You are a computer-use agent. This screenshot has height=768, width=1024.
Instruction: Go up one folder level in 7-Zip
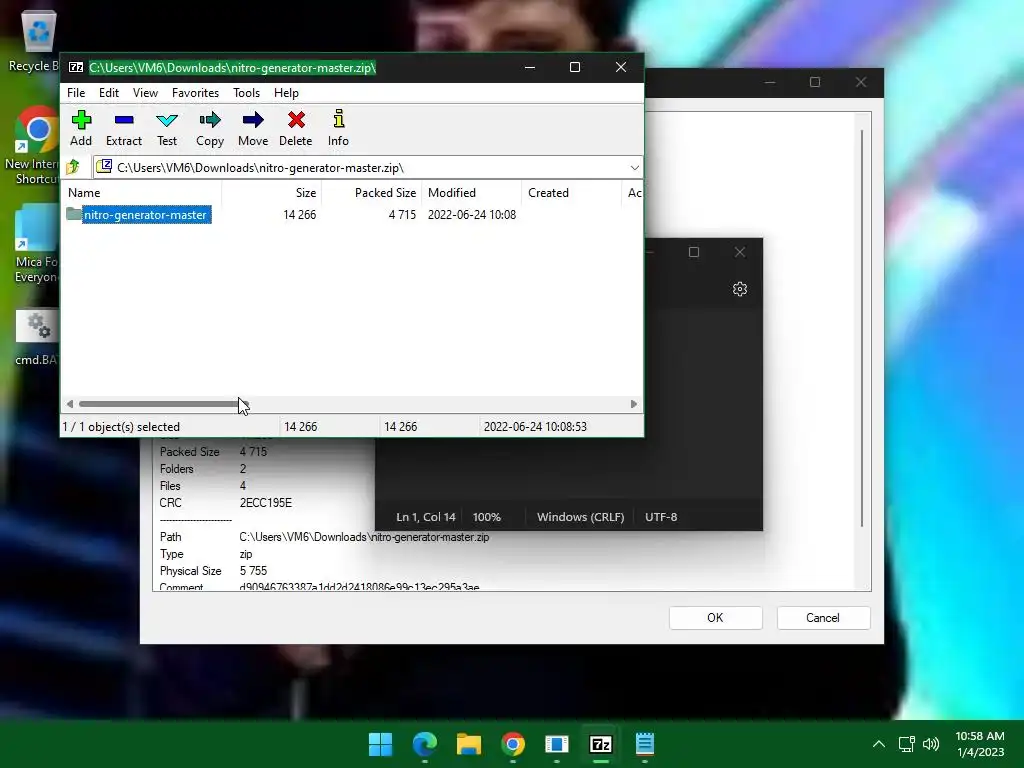(73, 167)
